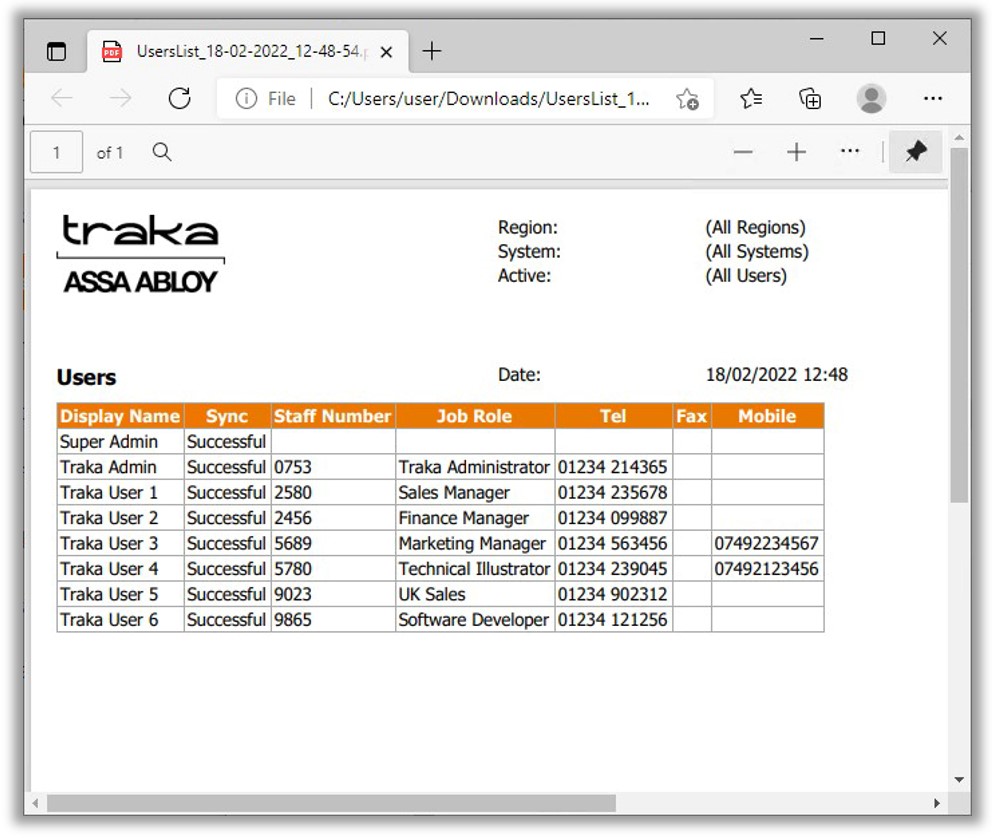Image resolution: width=992 pixels, height=839 pixels.
Task: Click the horizontal scrollbar thumb
Action: click(x=332, y=804)
